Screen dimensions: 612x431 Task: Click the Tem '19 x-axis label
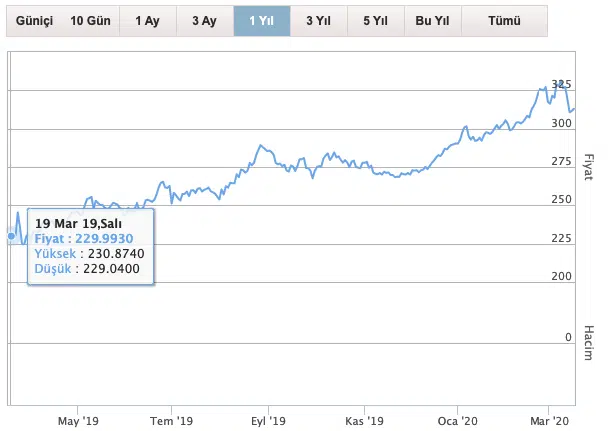coord(171,421)
